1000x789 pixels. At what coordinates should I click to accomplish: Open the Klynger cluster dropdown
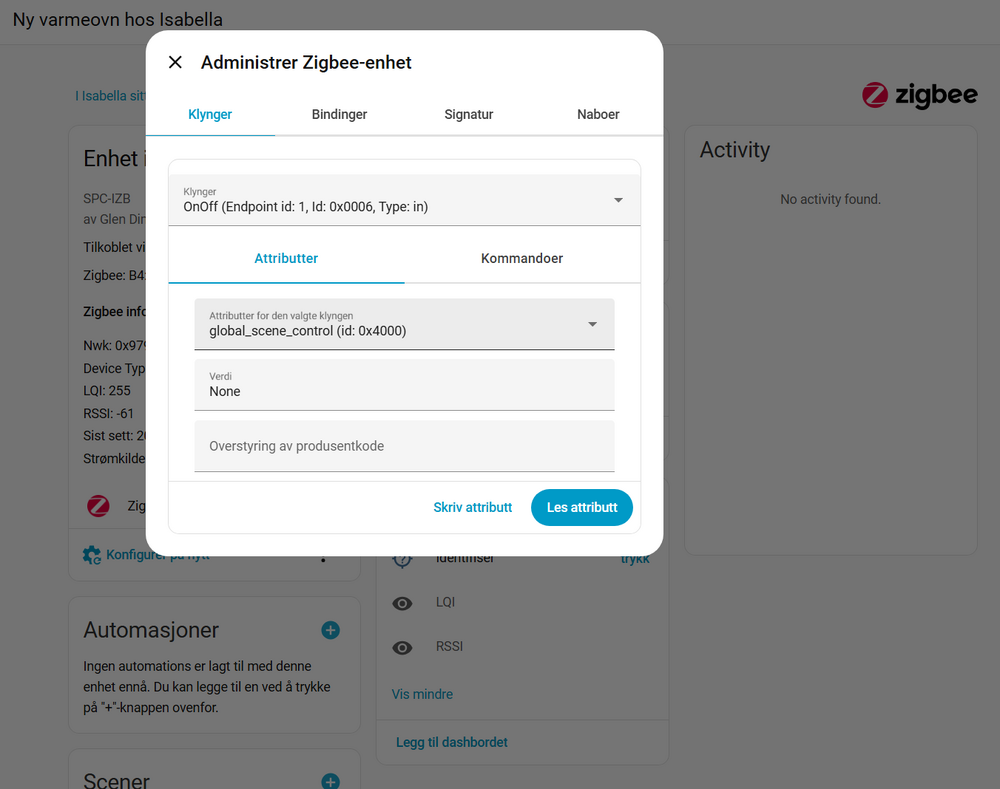(x=404, y=200)
